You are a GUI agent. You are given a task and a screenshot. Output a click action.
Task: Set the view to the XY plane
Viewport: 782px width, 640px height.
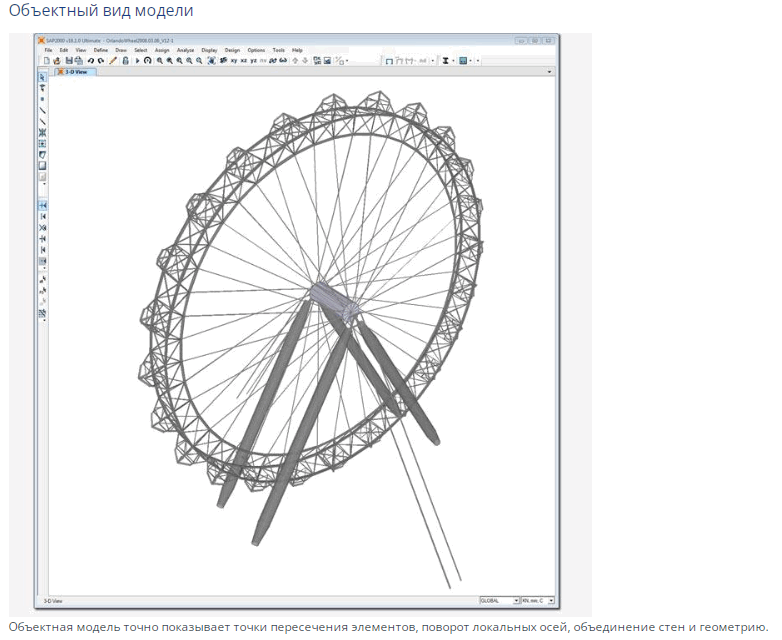click(233, 61)
